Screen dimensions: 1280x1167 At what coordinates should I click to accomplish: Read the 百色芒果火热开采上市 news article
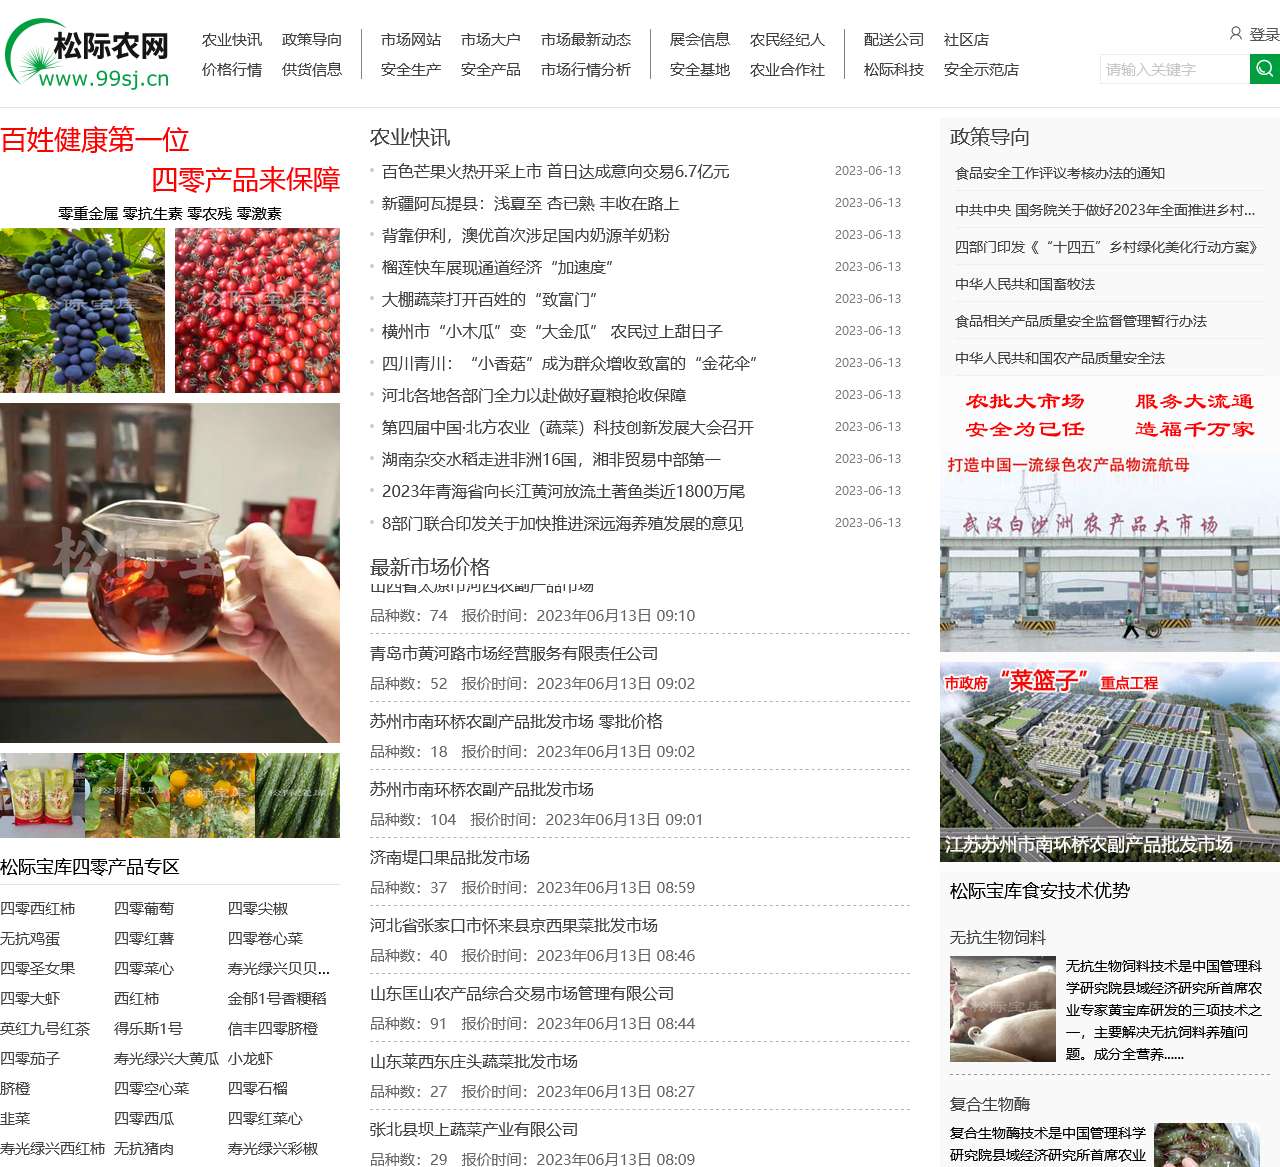click(556, 172)
